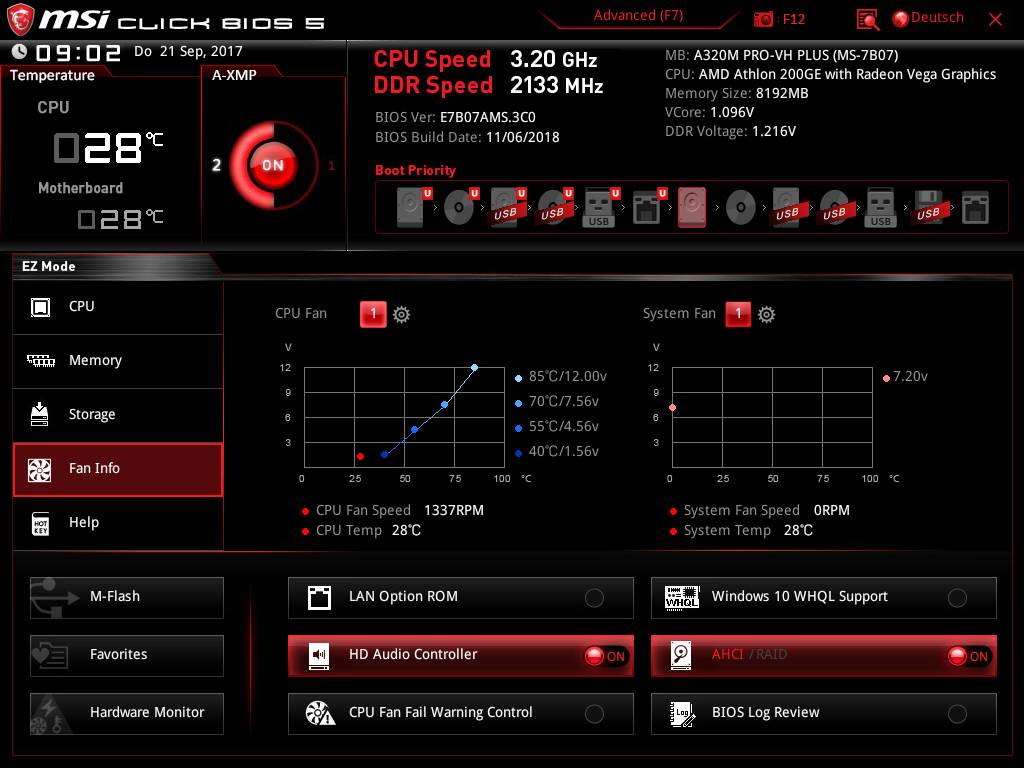This screenshot has height=768, width=1024.
Task: Select the legacy CD/DVD boot device without U badge
Action: click(741, 208)
